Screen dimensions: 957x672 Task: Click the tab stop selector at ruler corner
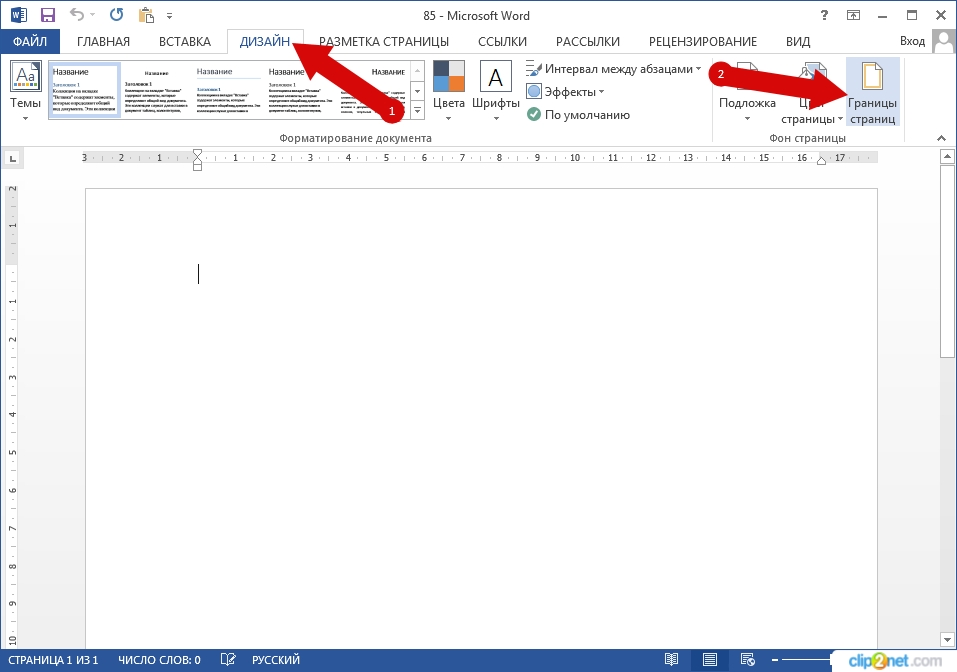[12, 159]
